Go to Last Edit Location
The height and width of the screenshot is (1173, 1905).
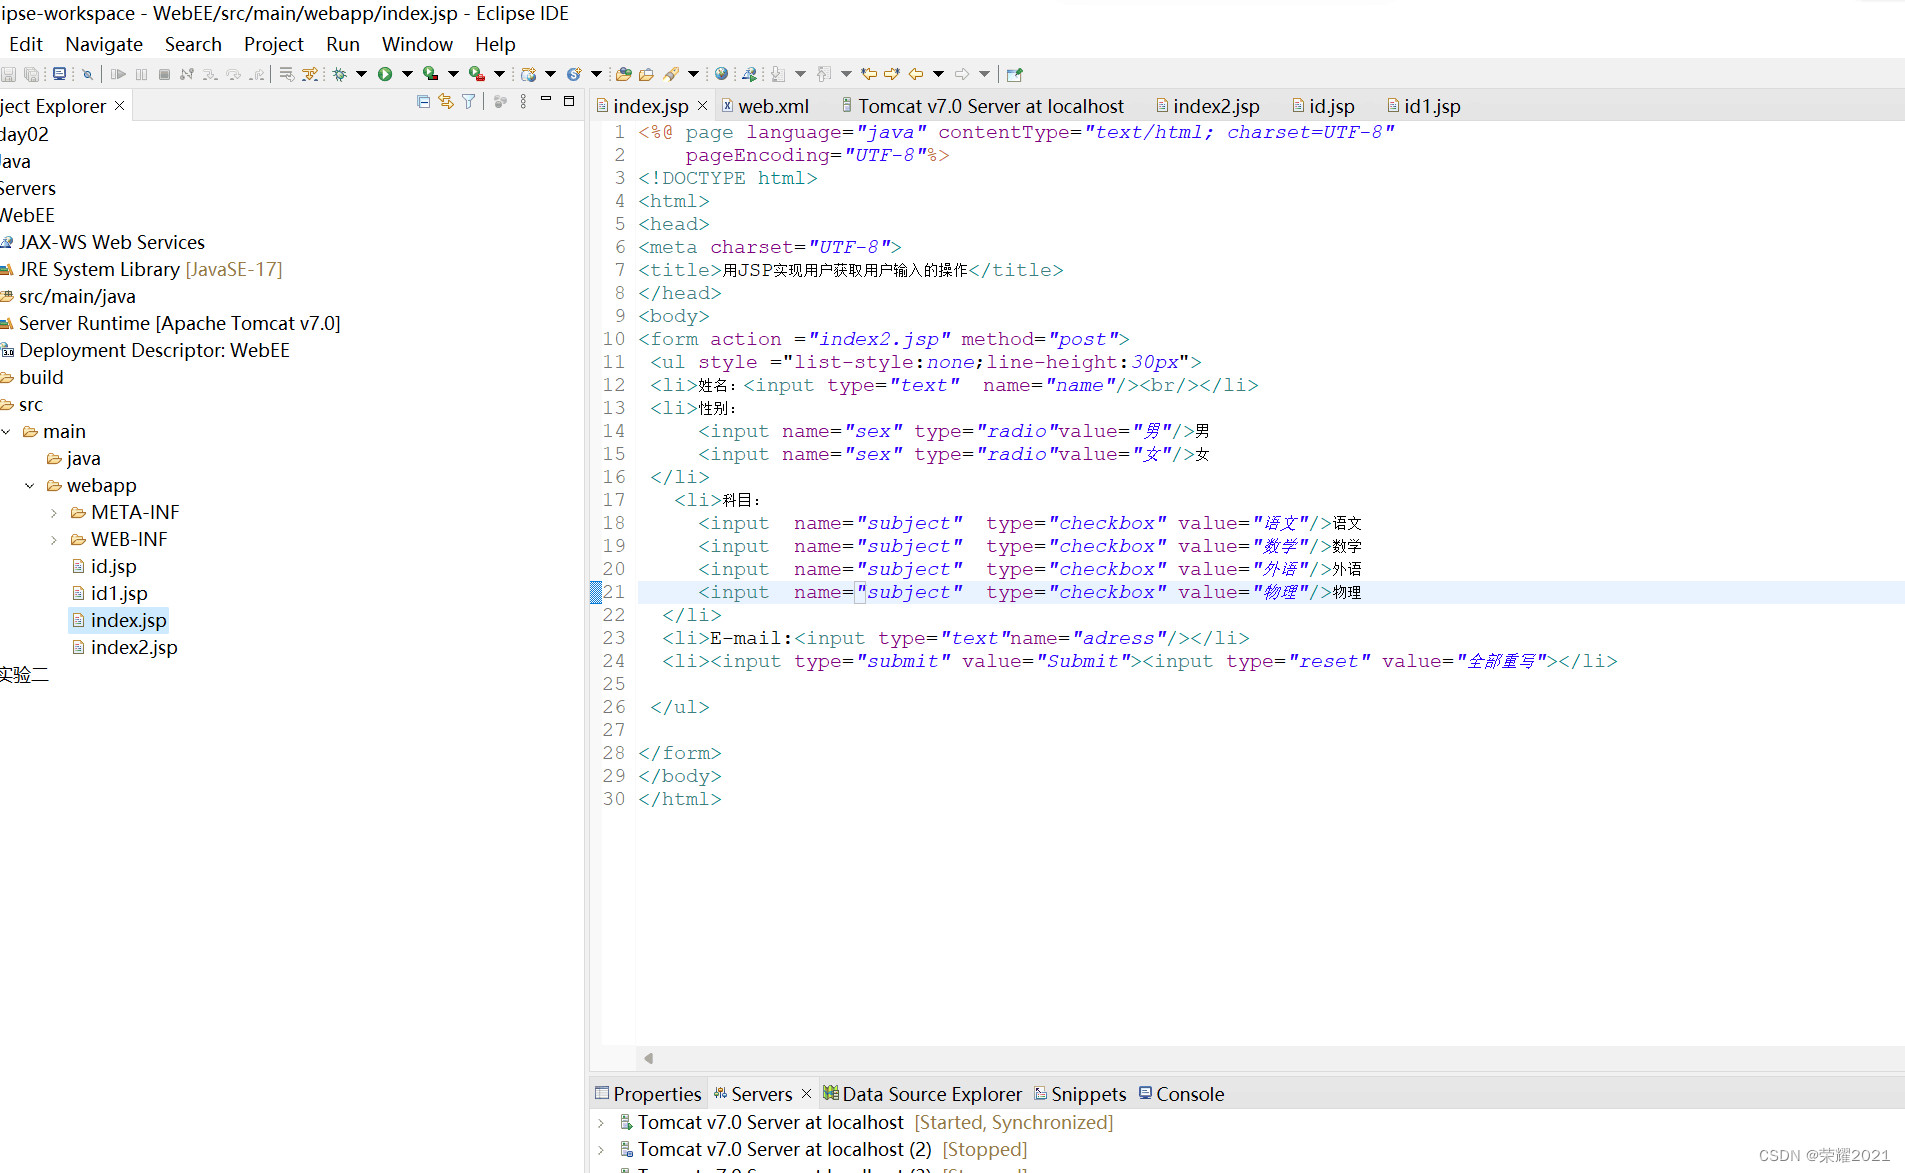[x=869, y=74]
